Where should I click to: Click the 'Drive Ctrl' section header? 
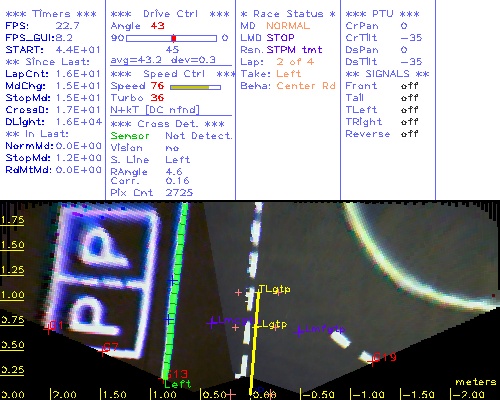click(170, 14)
